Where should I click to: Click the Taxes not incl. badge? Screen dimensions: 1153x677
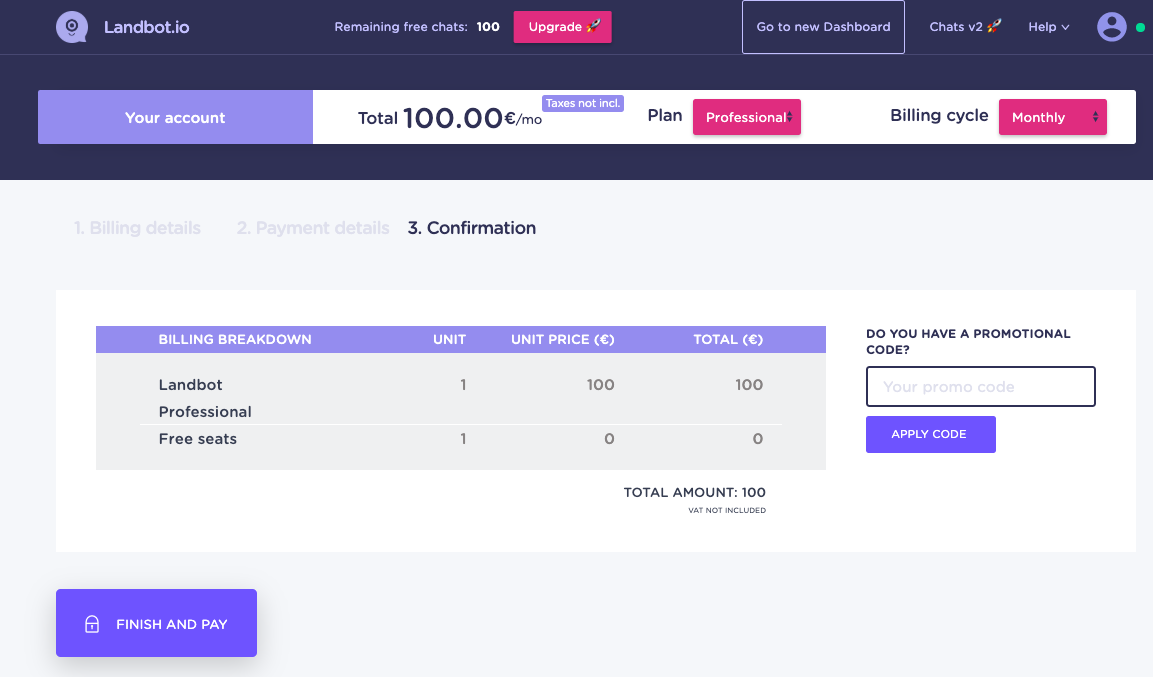coord(582,104)
